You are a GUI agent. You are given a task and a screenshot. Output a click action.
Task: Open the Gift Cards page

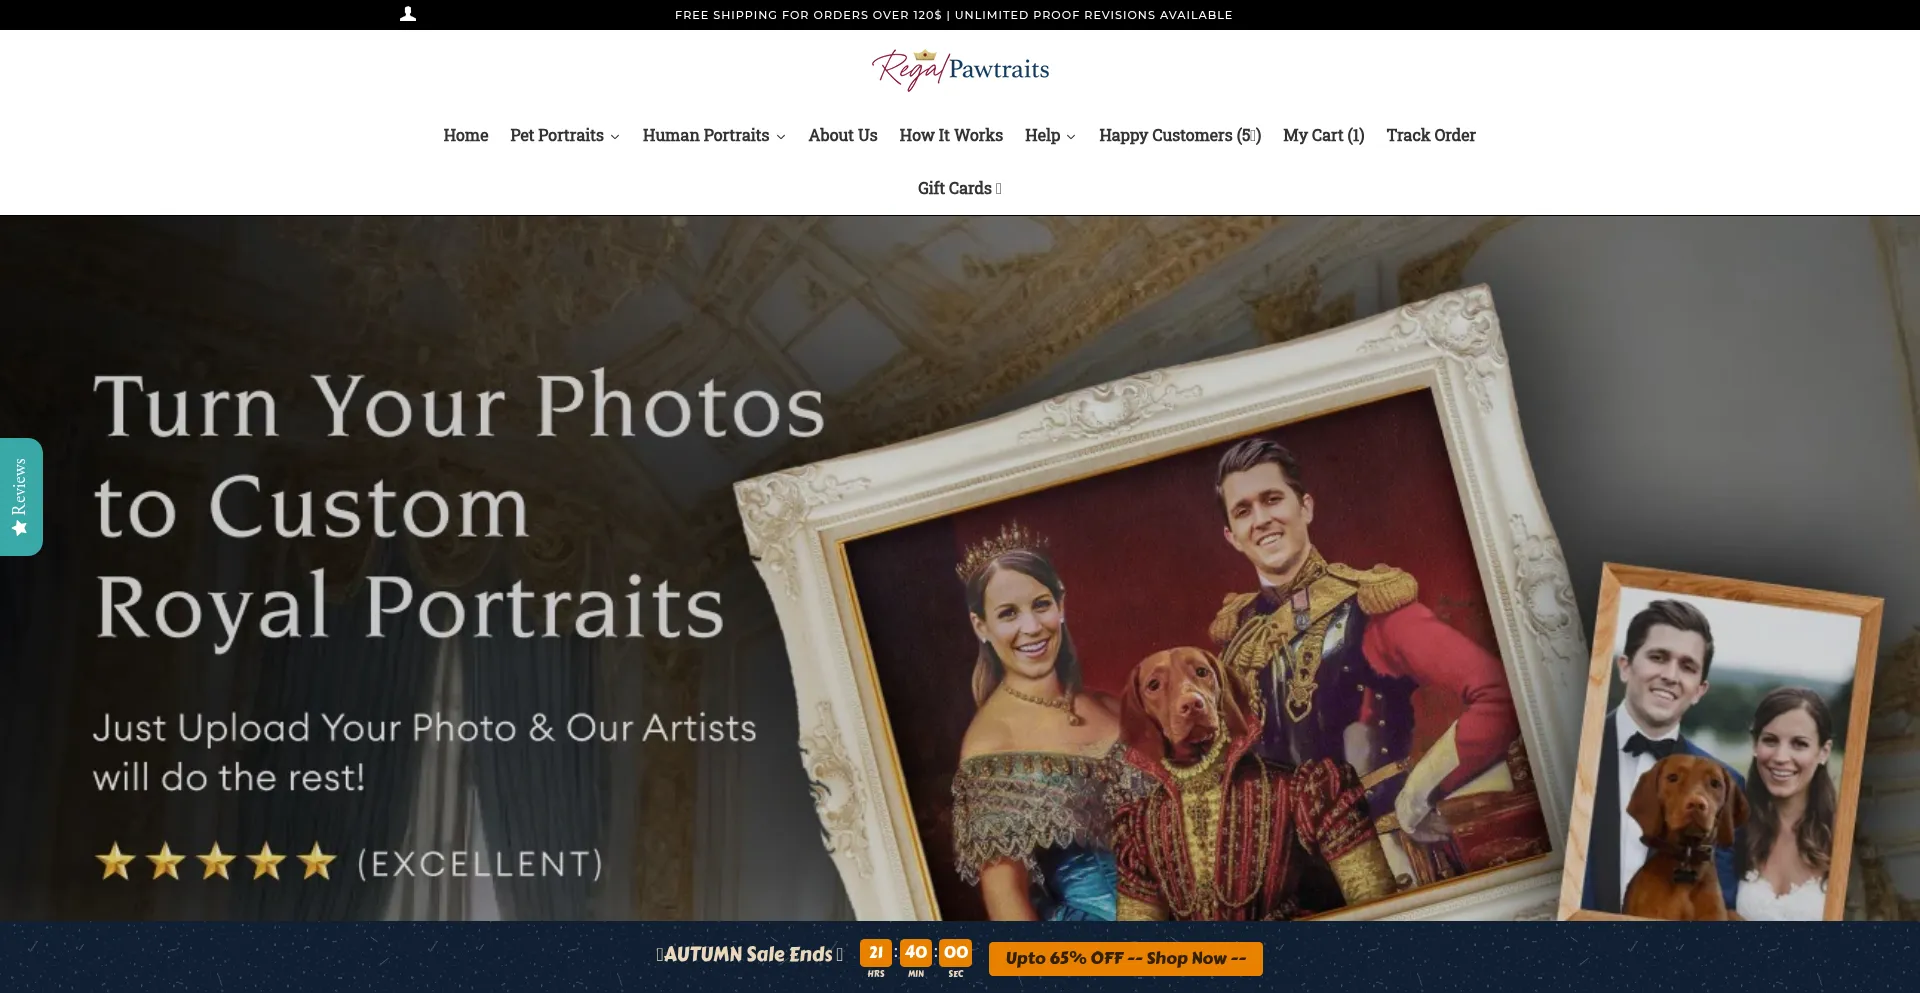point(960,188)
